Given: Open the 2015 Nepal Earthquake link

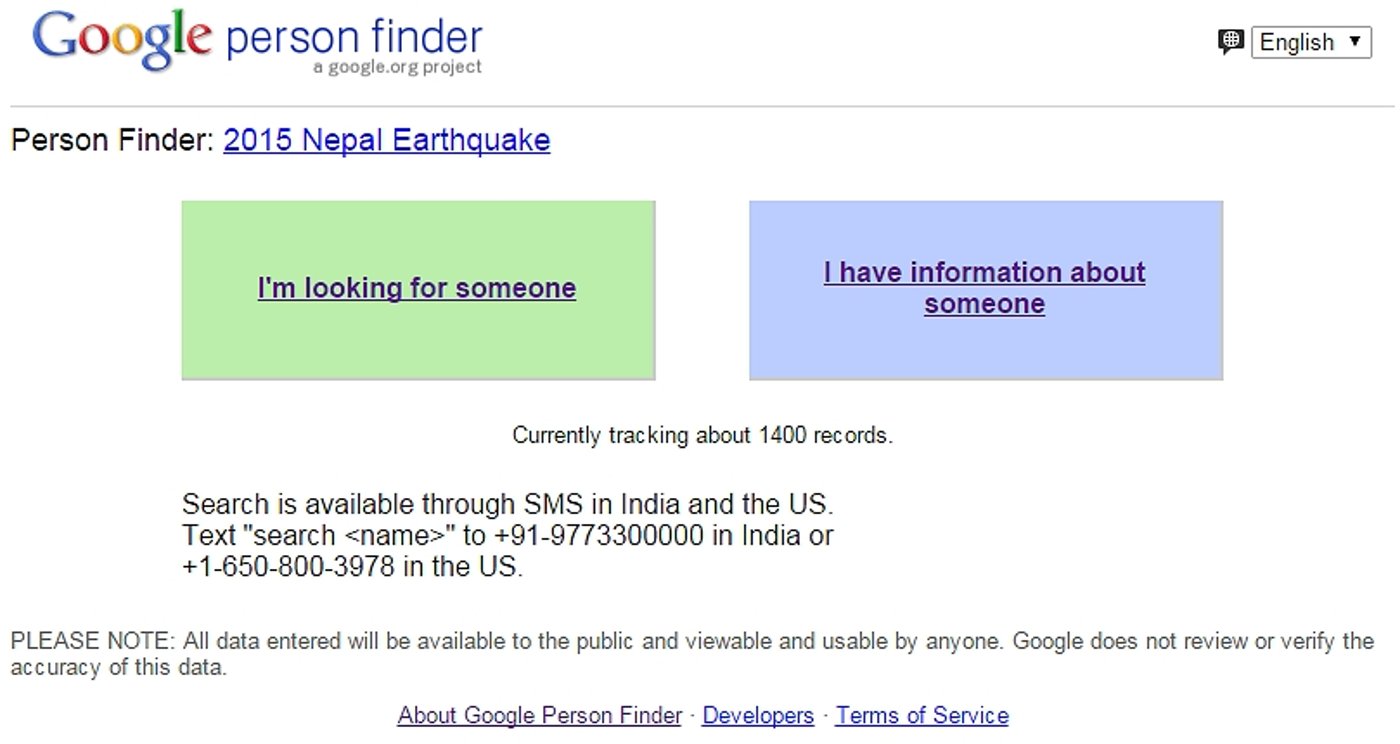Looking at the screenshot, I should click(386, 140).
